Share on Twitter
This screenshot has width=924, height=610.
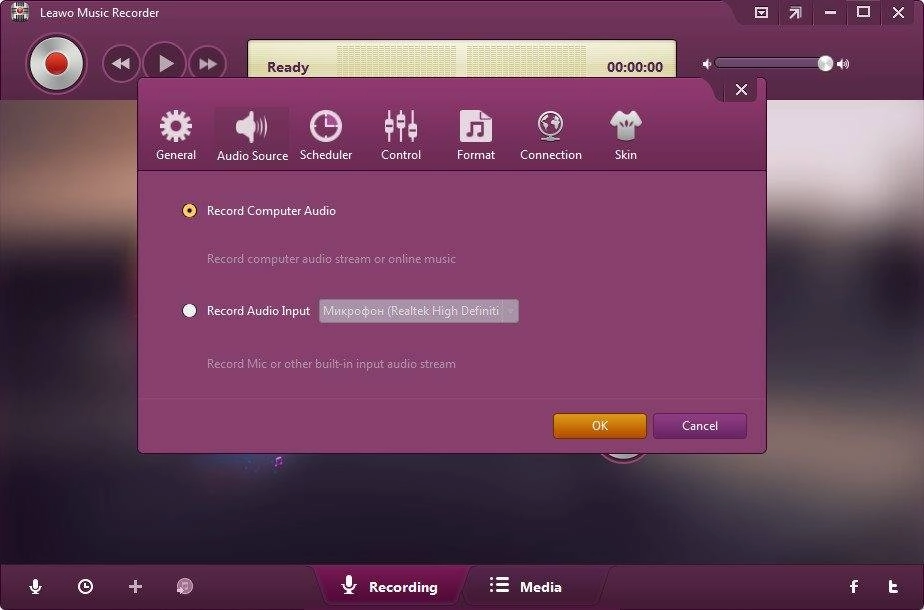(893, 586)
